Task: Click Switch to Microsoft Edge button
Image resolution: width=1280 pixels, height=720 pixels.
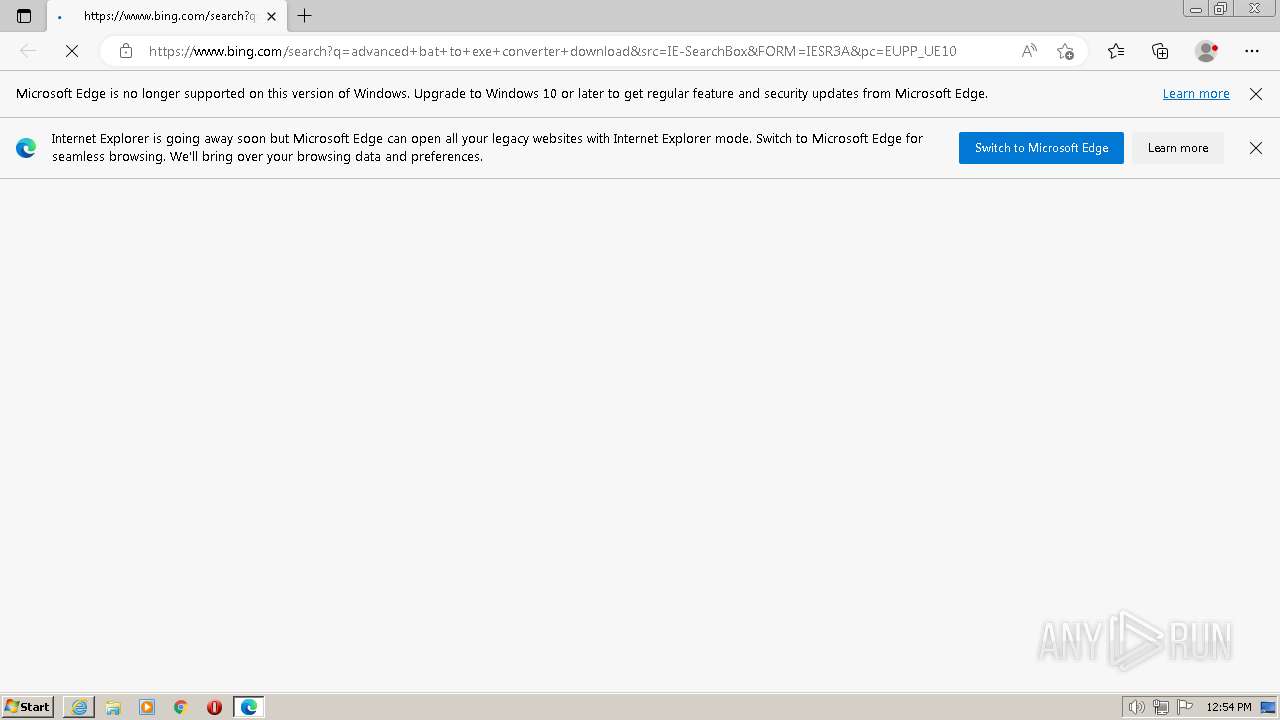Action: (1041, 148)
